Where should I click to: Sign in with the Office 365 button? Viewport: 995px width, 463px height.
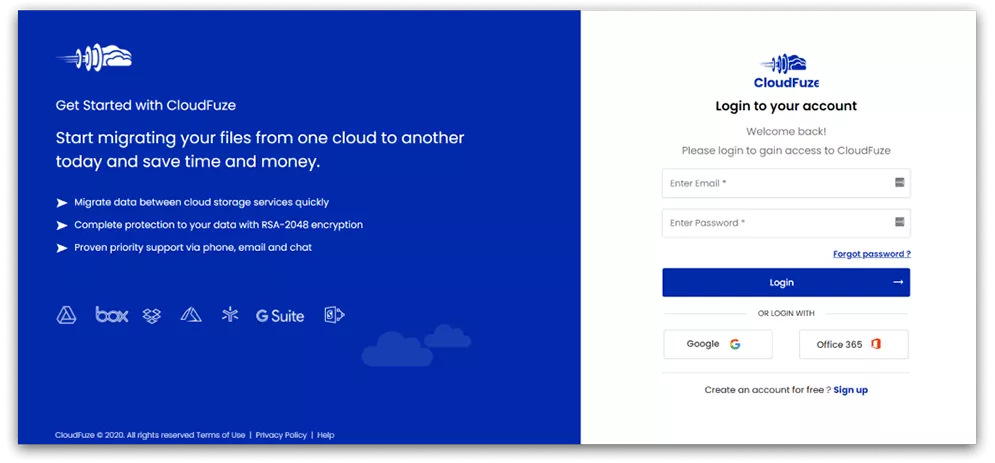[x=853, y=344]
